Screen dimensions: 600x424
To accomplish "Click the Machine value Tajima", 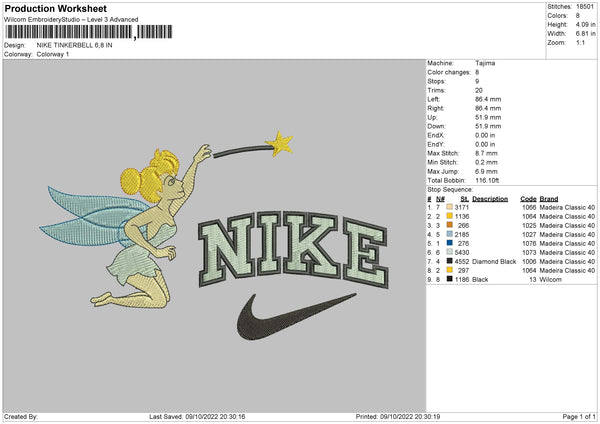I will click(485, 63).
